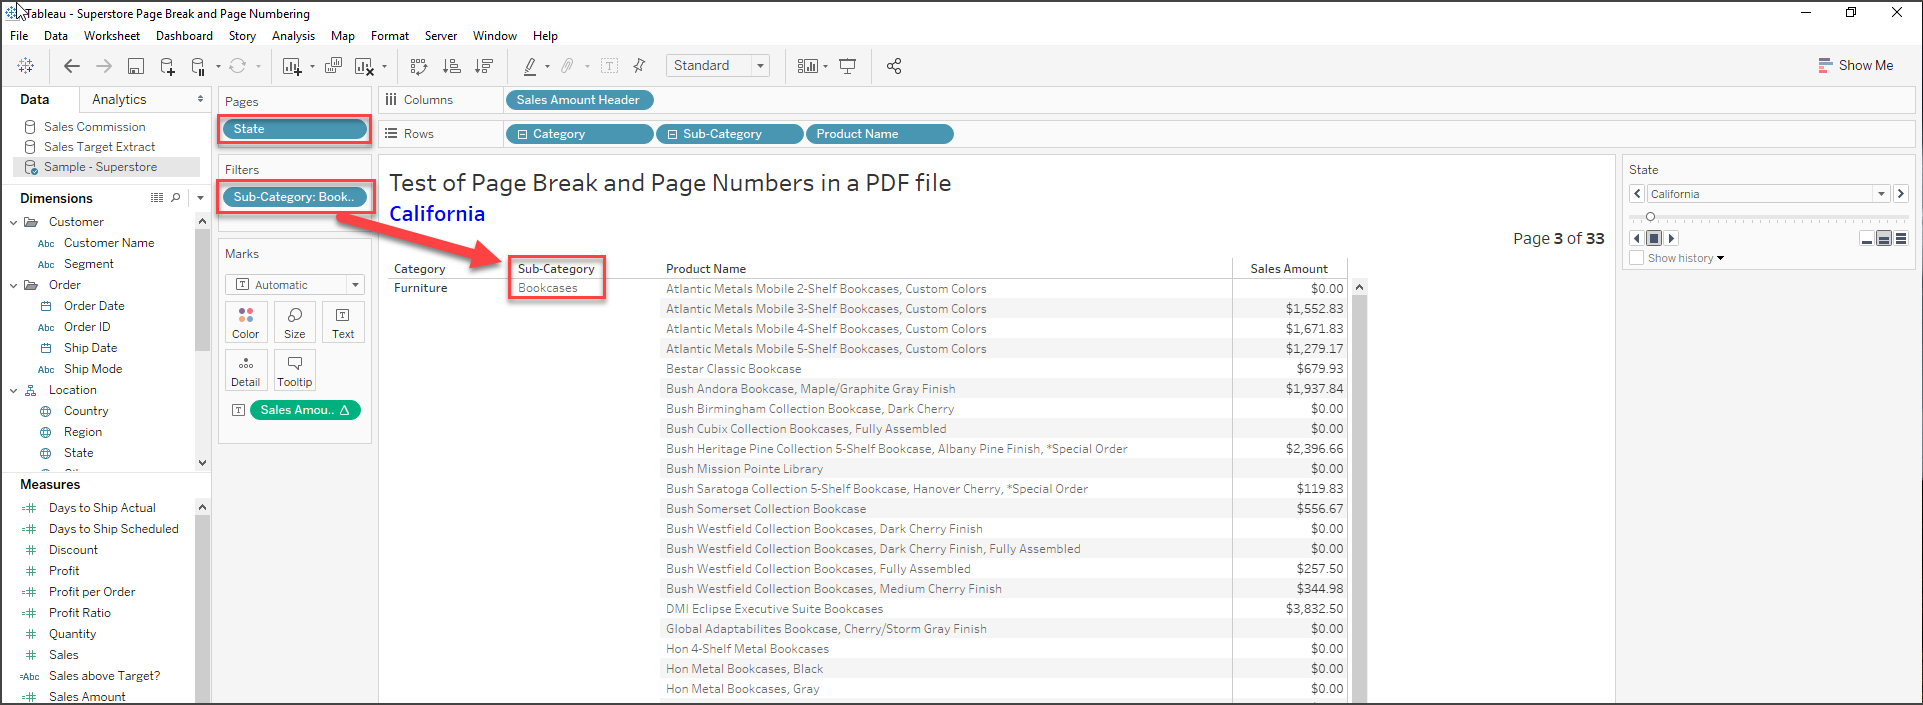
Task: Collapse the Customer folder
Action: tap(13, 222)
